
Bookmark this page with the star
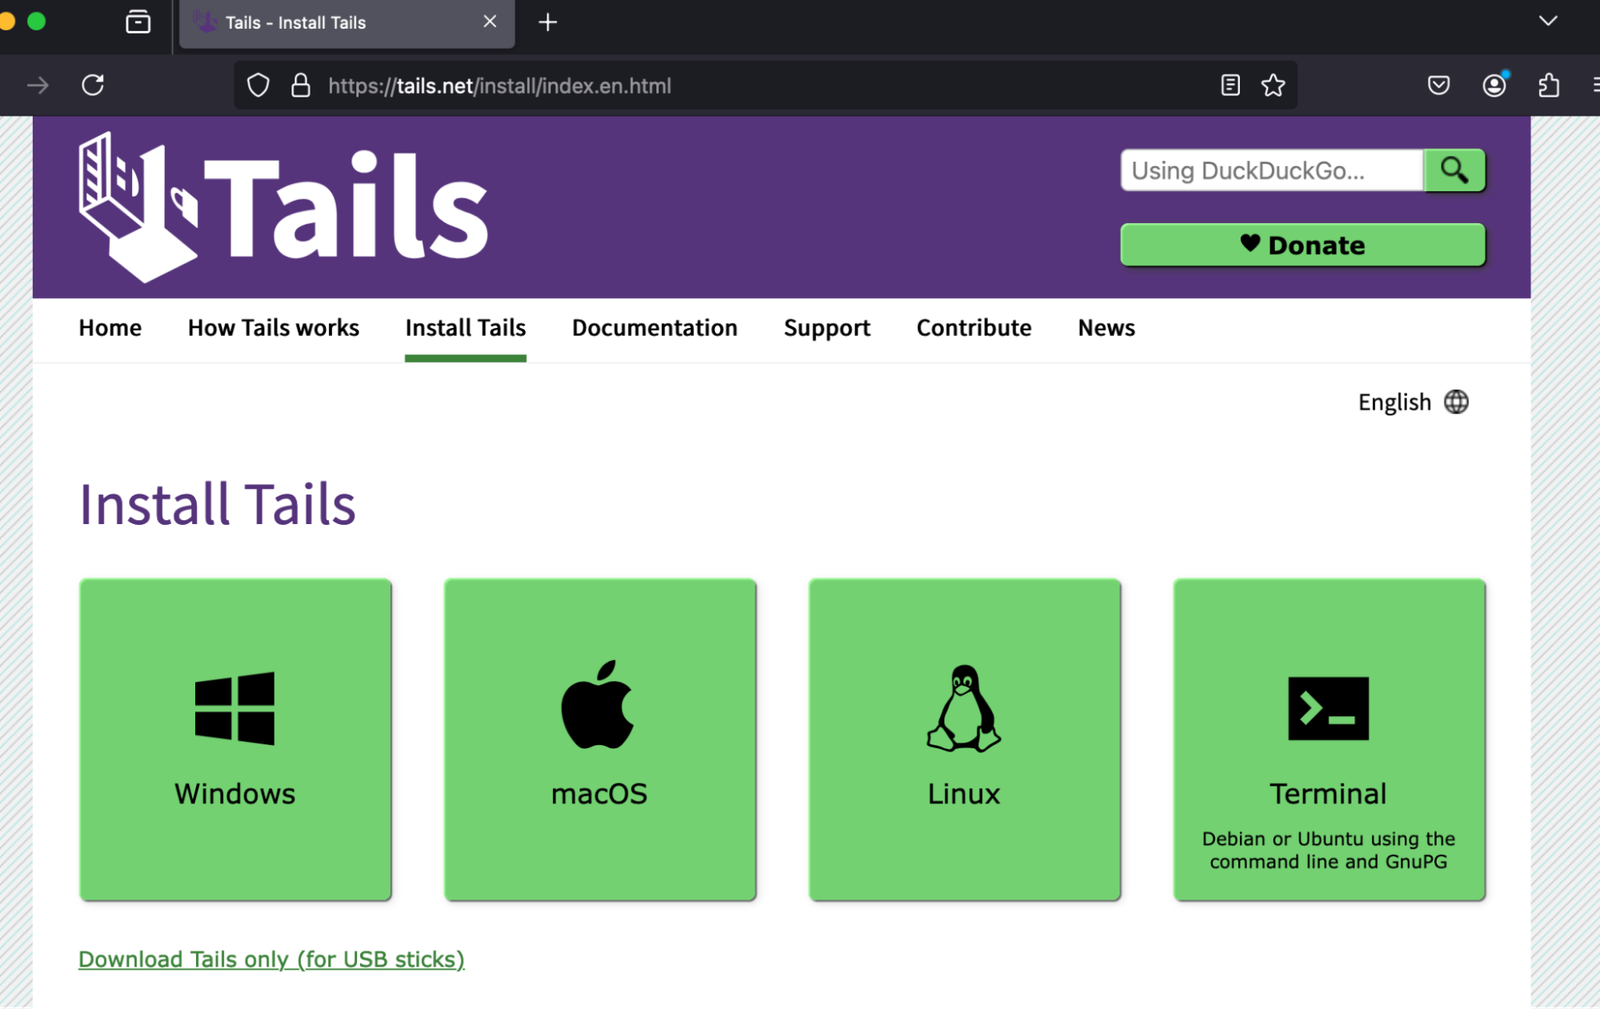pyautogui.click(x=1272, y=85)
